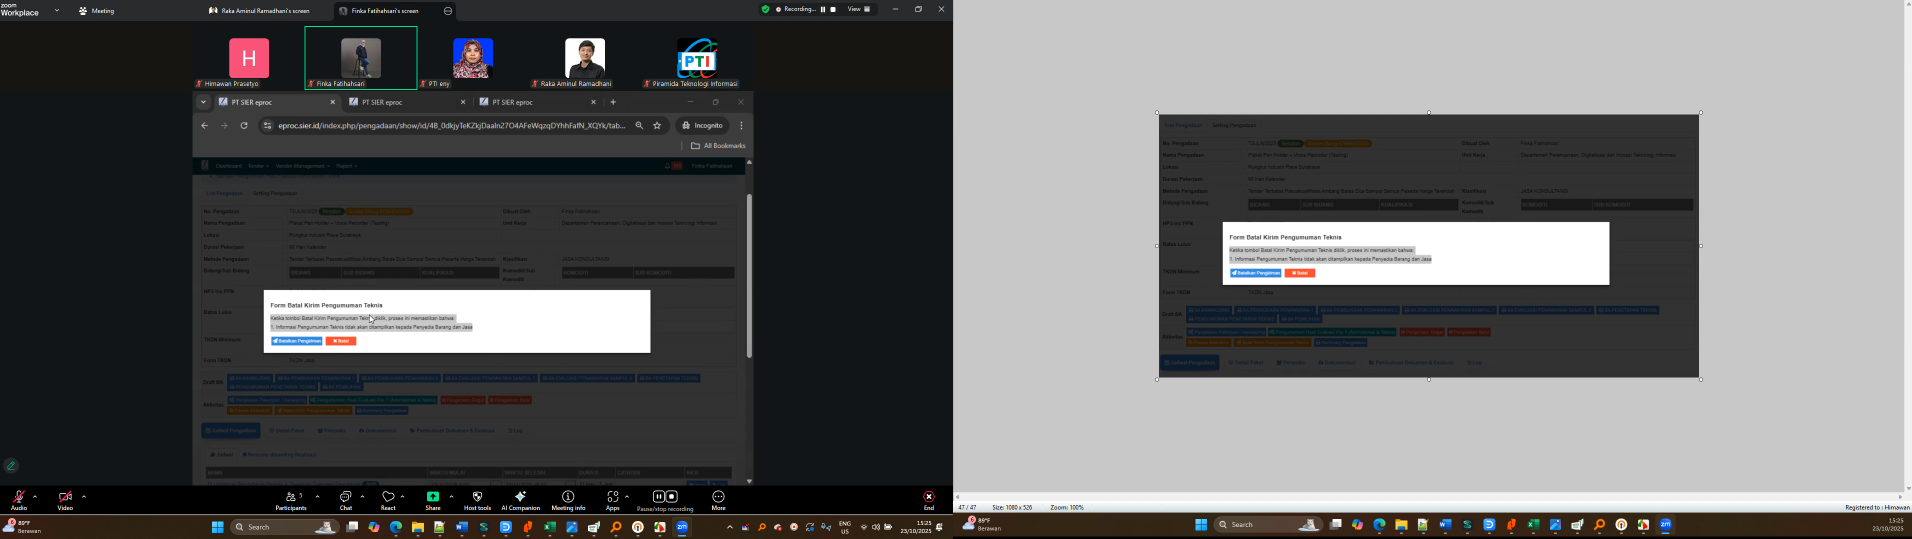Start camera using the Video button

(65, 500)
